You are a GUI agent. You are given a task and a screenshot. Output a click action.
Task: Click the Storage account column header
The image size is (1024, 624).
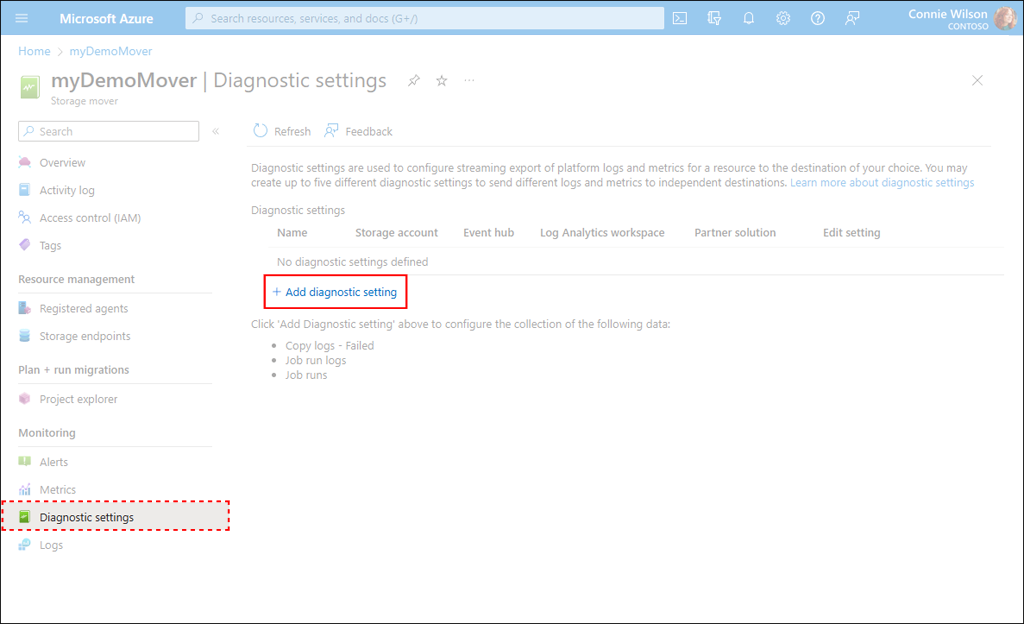tap(396, 232)
